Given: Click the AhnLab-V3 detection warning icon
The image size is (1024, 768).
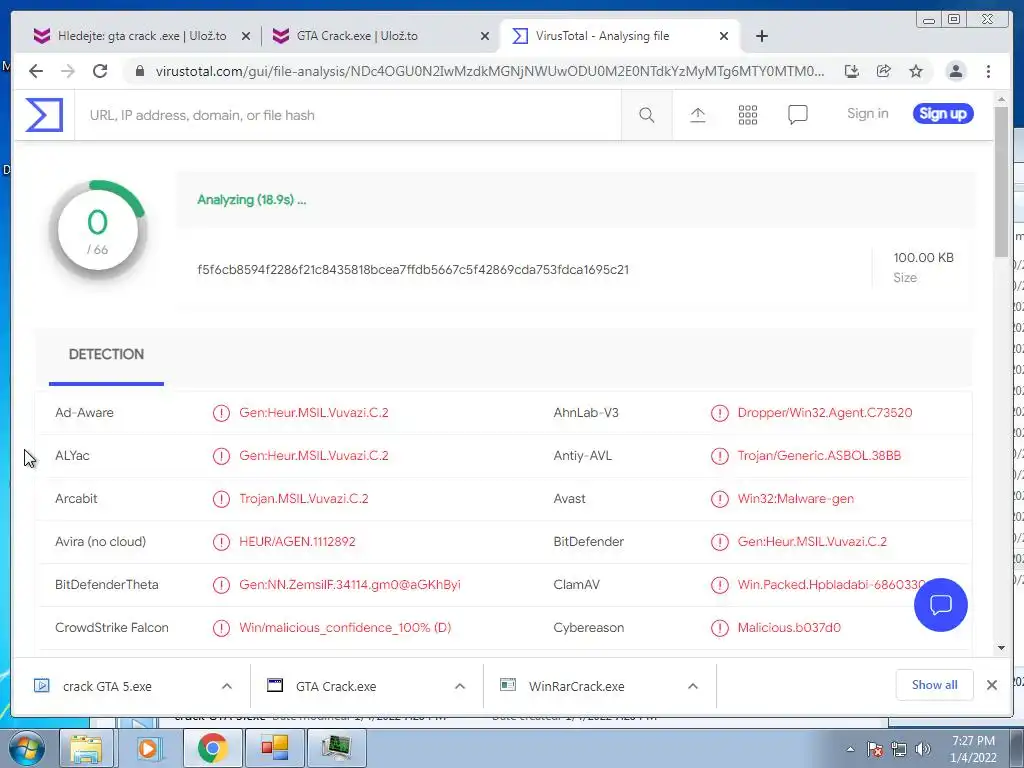Looking at the screenshot, I should point(720,413).
